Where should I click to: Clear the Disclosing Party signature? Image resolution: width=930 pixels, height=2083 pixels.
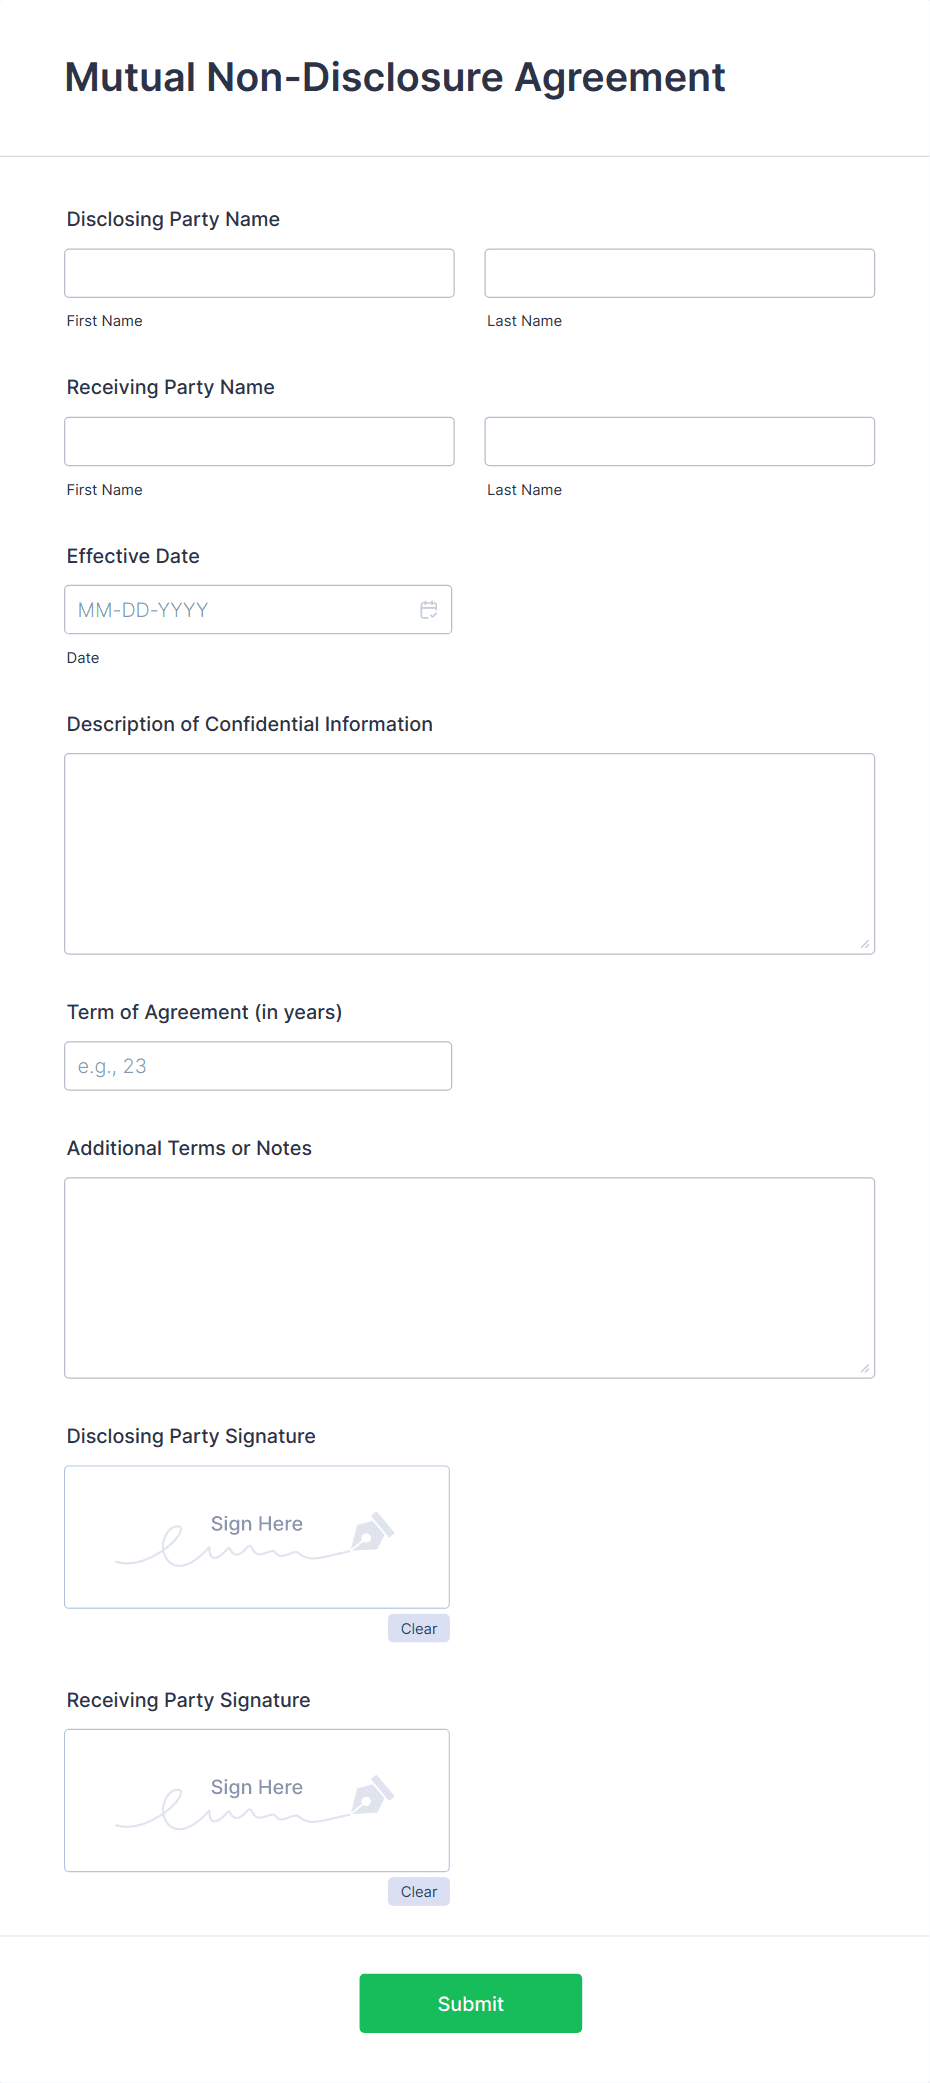click(x=419, y=1629)
